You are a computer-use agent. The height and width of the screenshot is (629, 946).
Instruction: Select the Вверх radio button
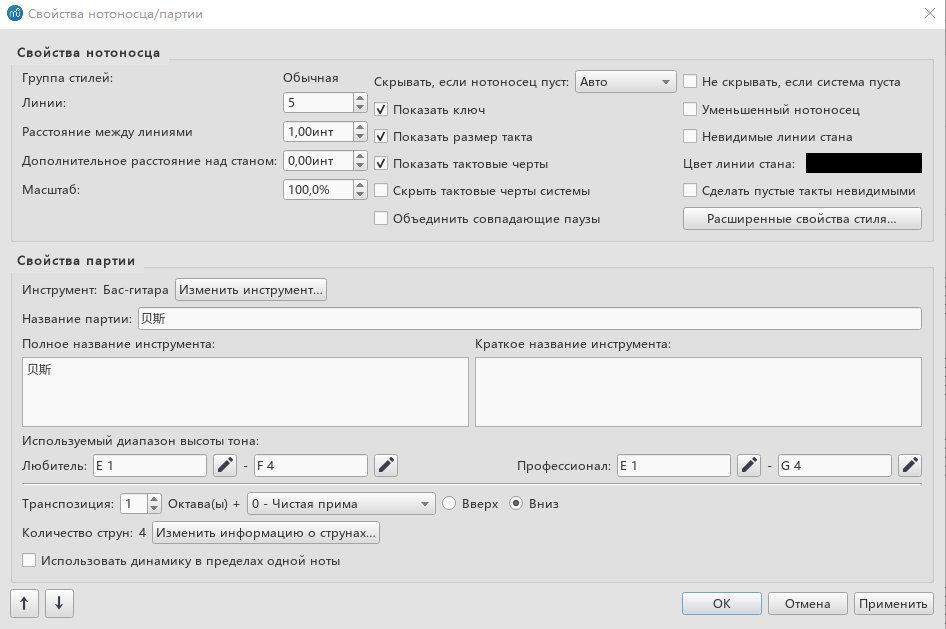[x=449, y=503]
